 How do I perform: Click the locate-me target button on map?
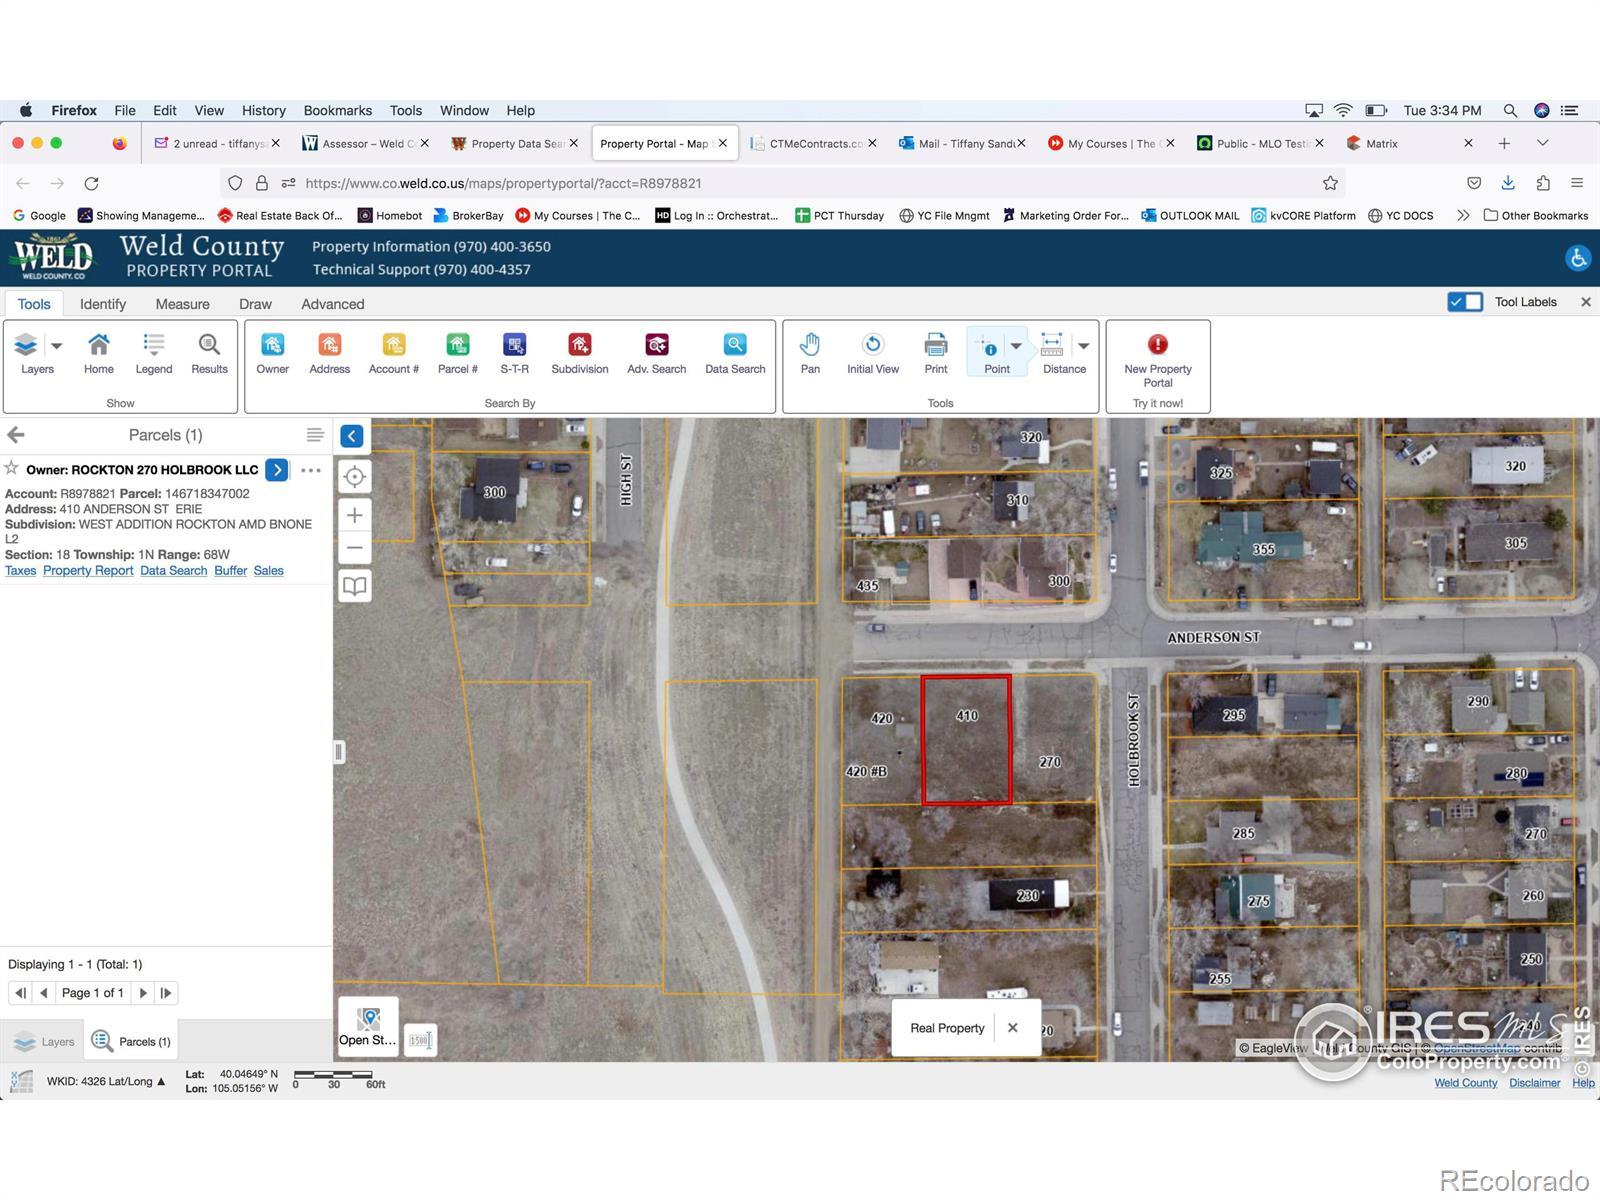click(x=354, y=477)
